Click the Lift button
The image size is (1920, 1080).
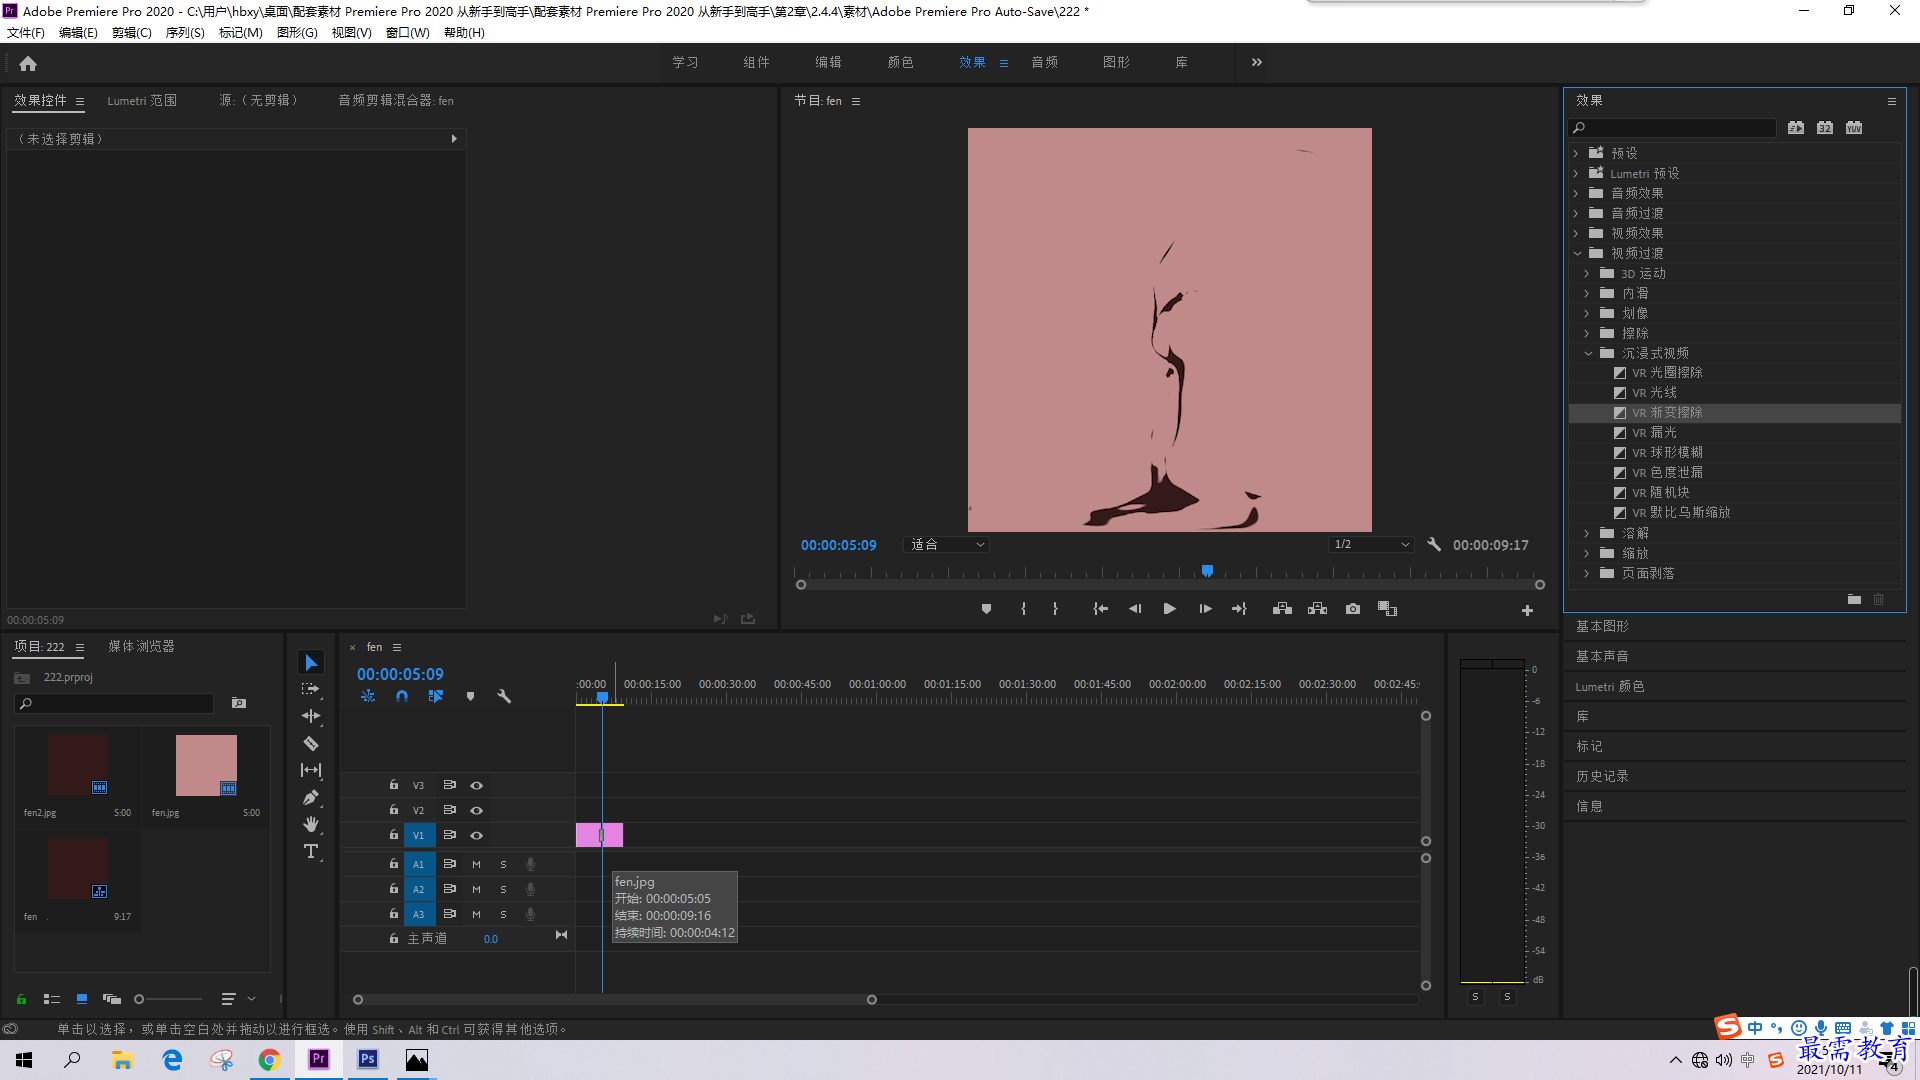[1282, 609]
